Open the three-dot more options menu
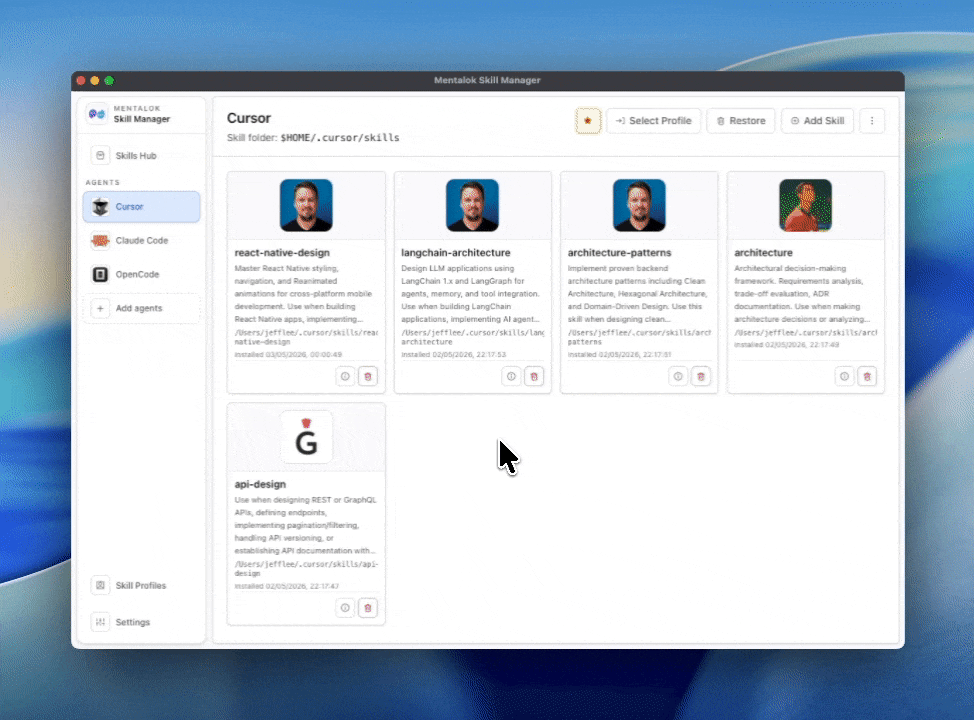The image size is (974, 720). tap(872, 121)
